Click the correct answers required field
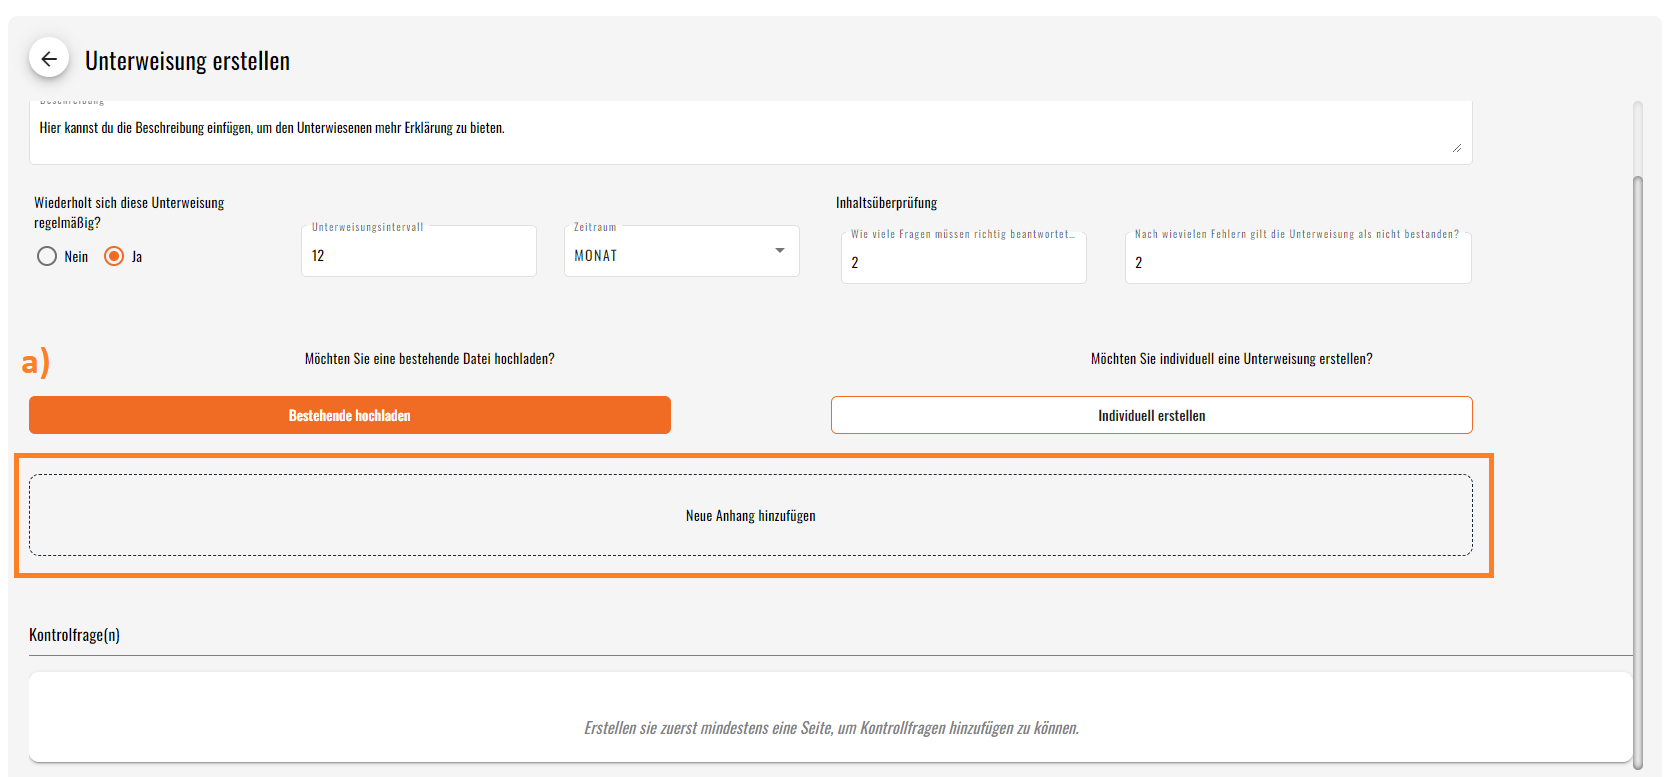Screen dimensions: 1673x777 pos(963,258)
